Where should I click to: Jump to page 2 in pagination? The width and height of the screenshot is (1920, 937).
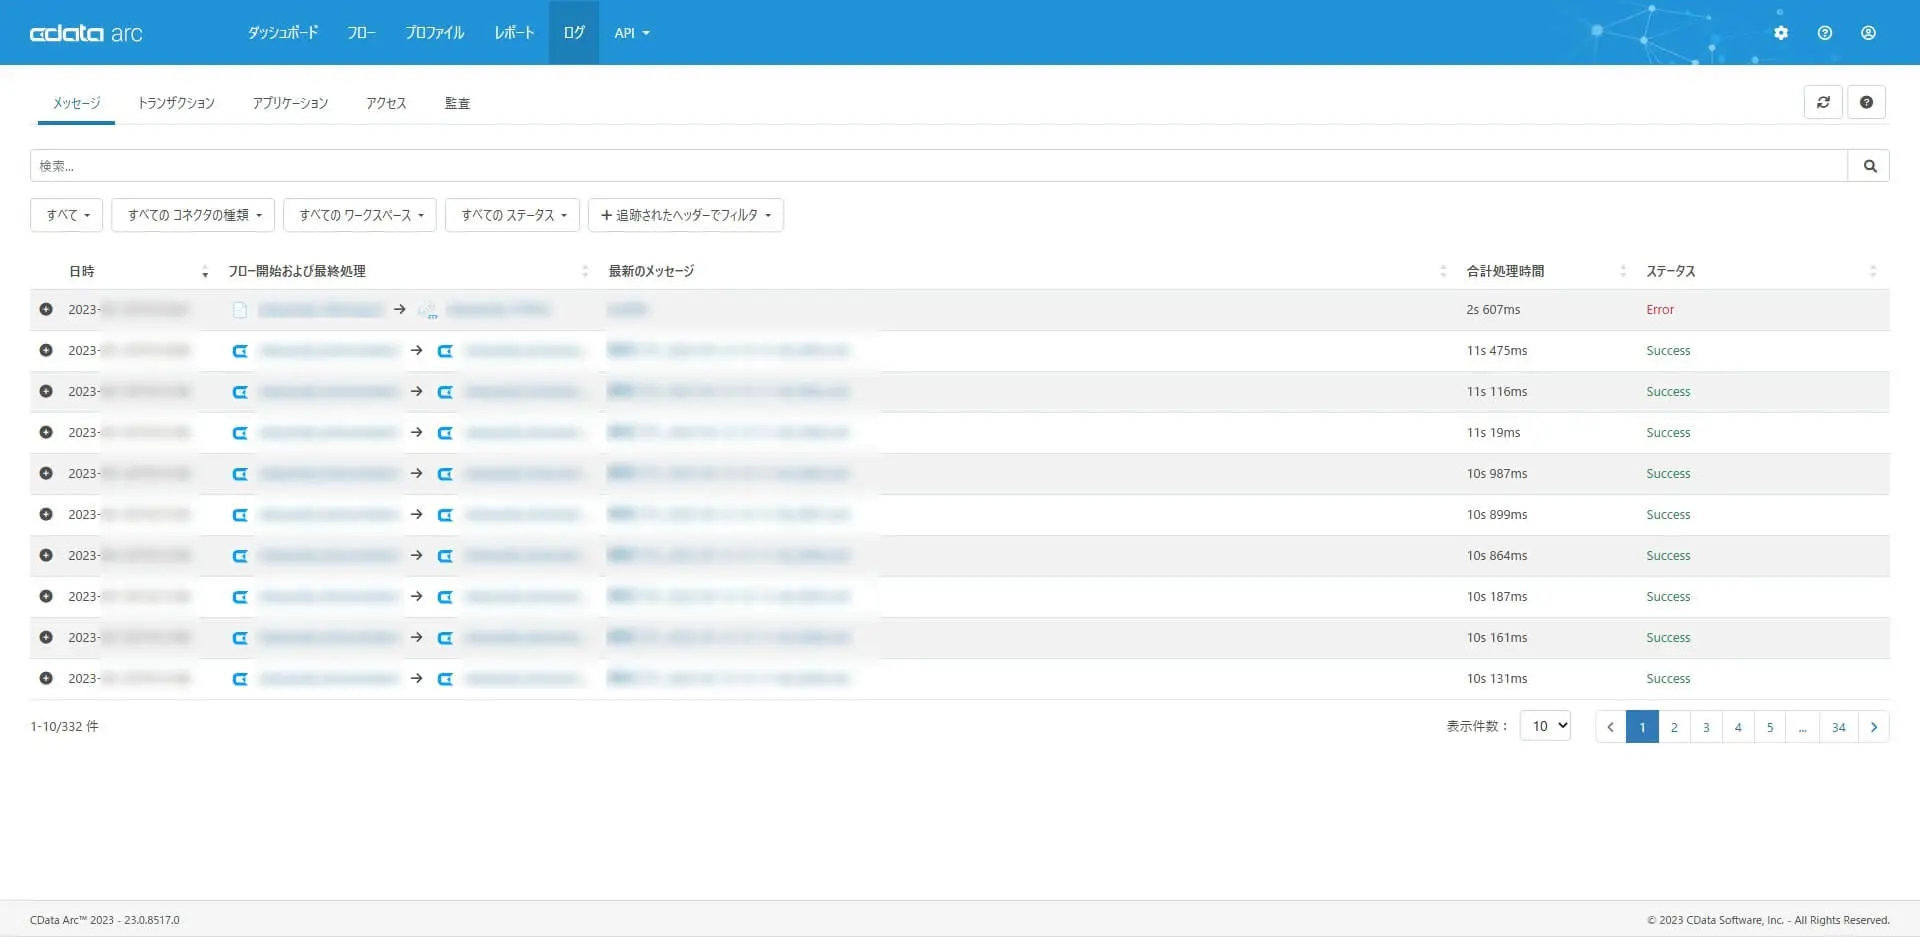coord(1674,727)
